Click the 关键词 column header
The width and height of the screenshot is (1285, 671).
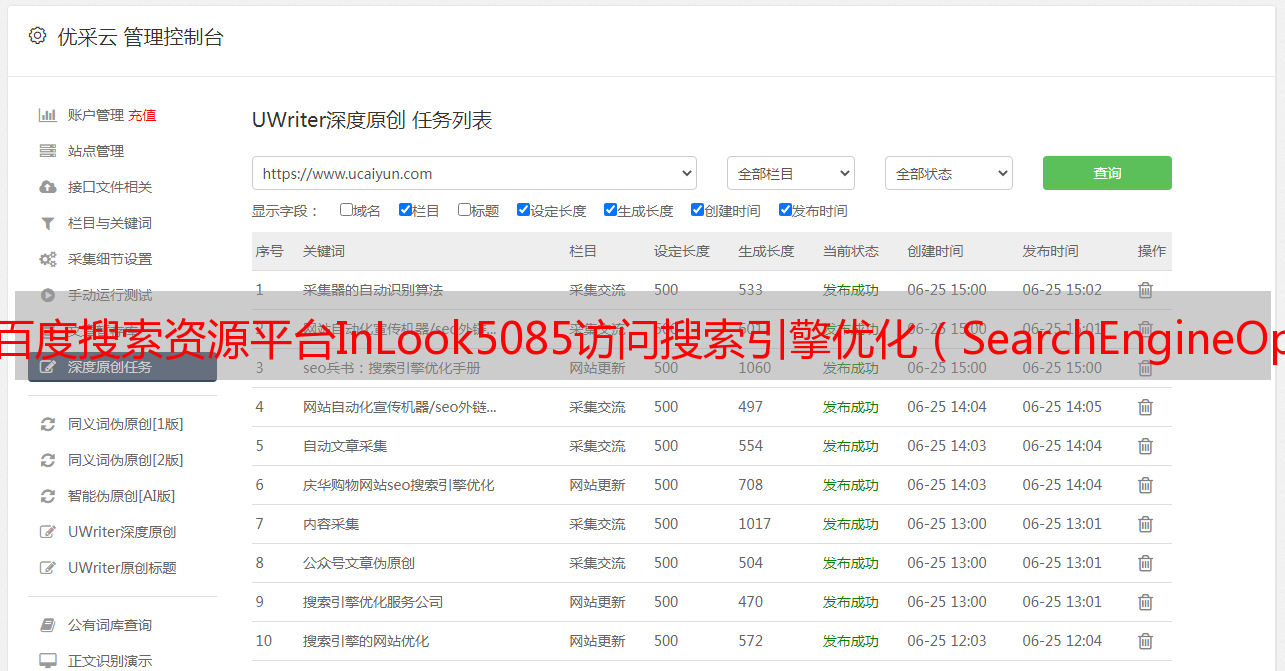[x=324, y=251]
